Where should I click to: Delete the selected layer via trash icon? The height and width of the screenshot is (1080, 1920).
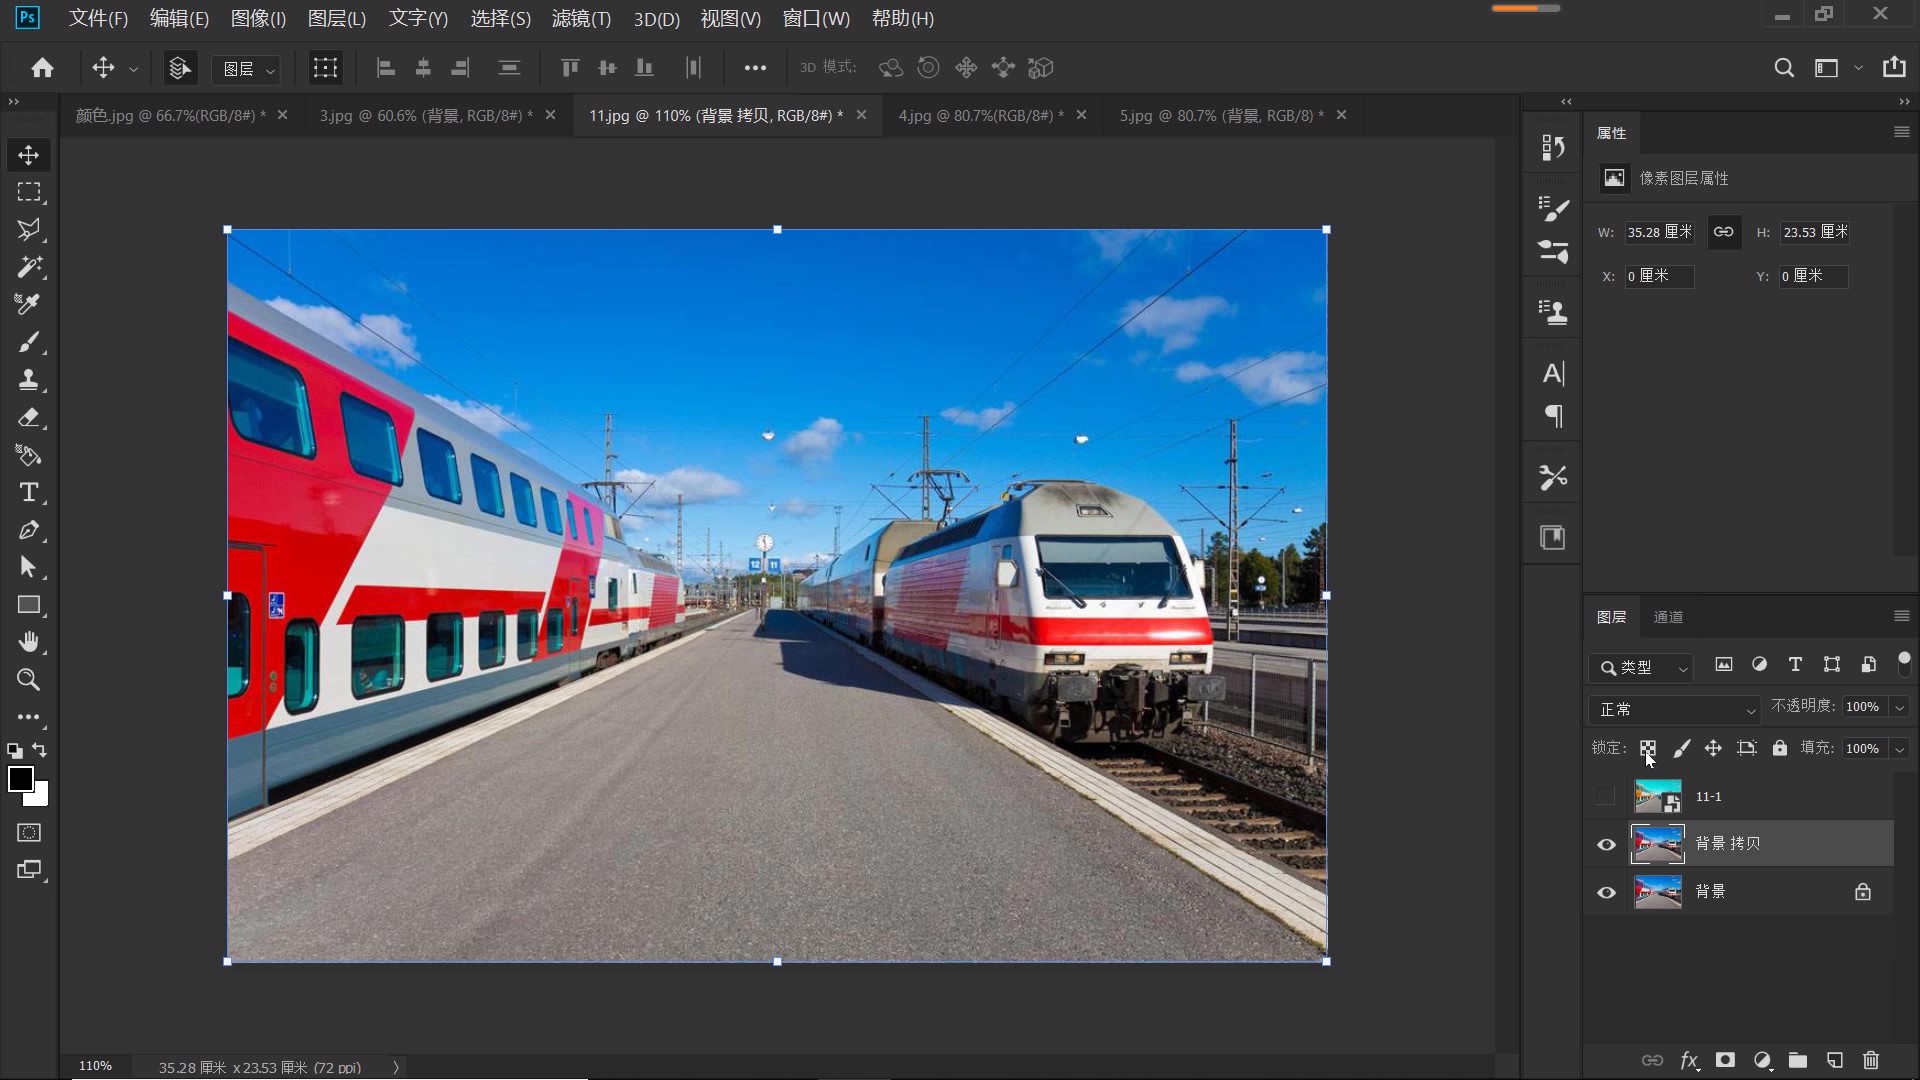(x=1870, y=1061)
